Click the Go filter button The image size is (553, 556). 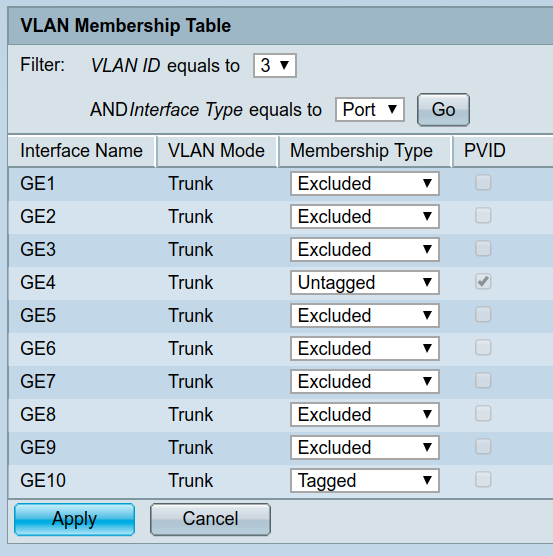443,110
